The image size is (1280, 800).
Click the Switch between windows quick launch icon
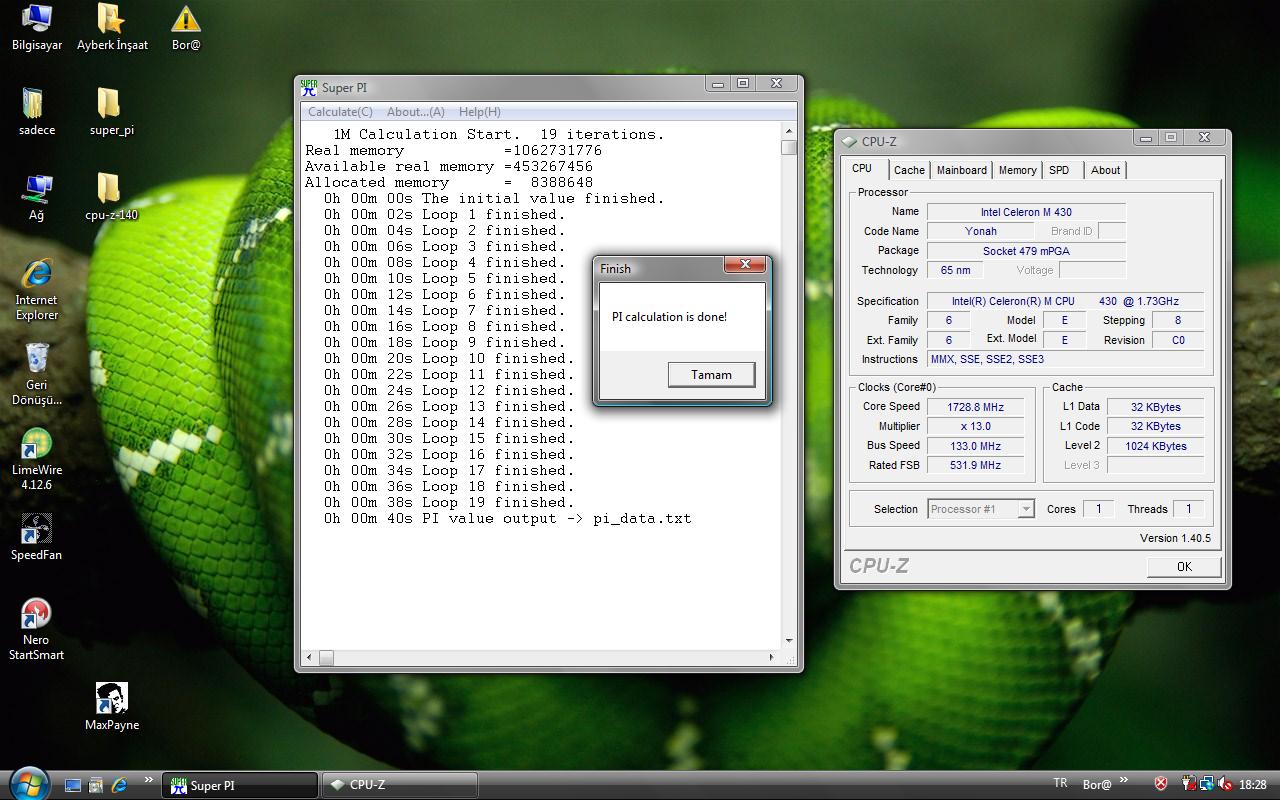coord(96,785)
